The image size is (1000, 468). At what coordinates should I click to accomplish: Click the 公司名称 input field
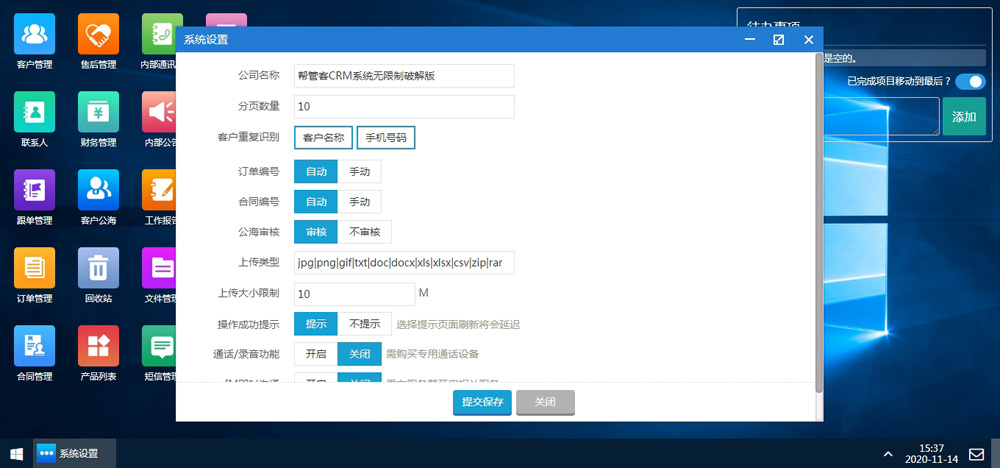[404, 76]
